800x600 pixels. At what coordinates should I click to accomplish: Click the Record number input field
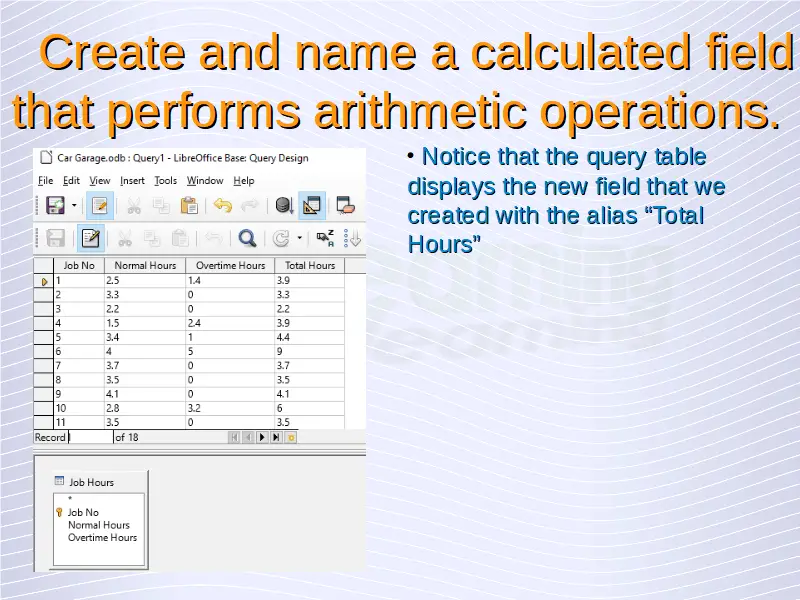pyautogui.click(x=91, y=437)
